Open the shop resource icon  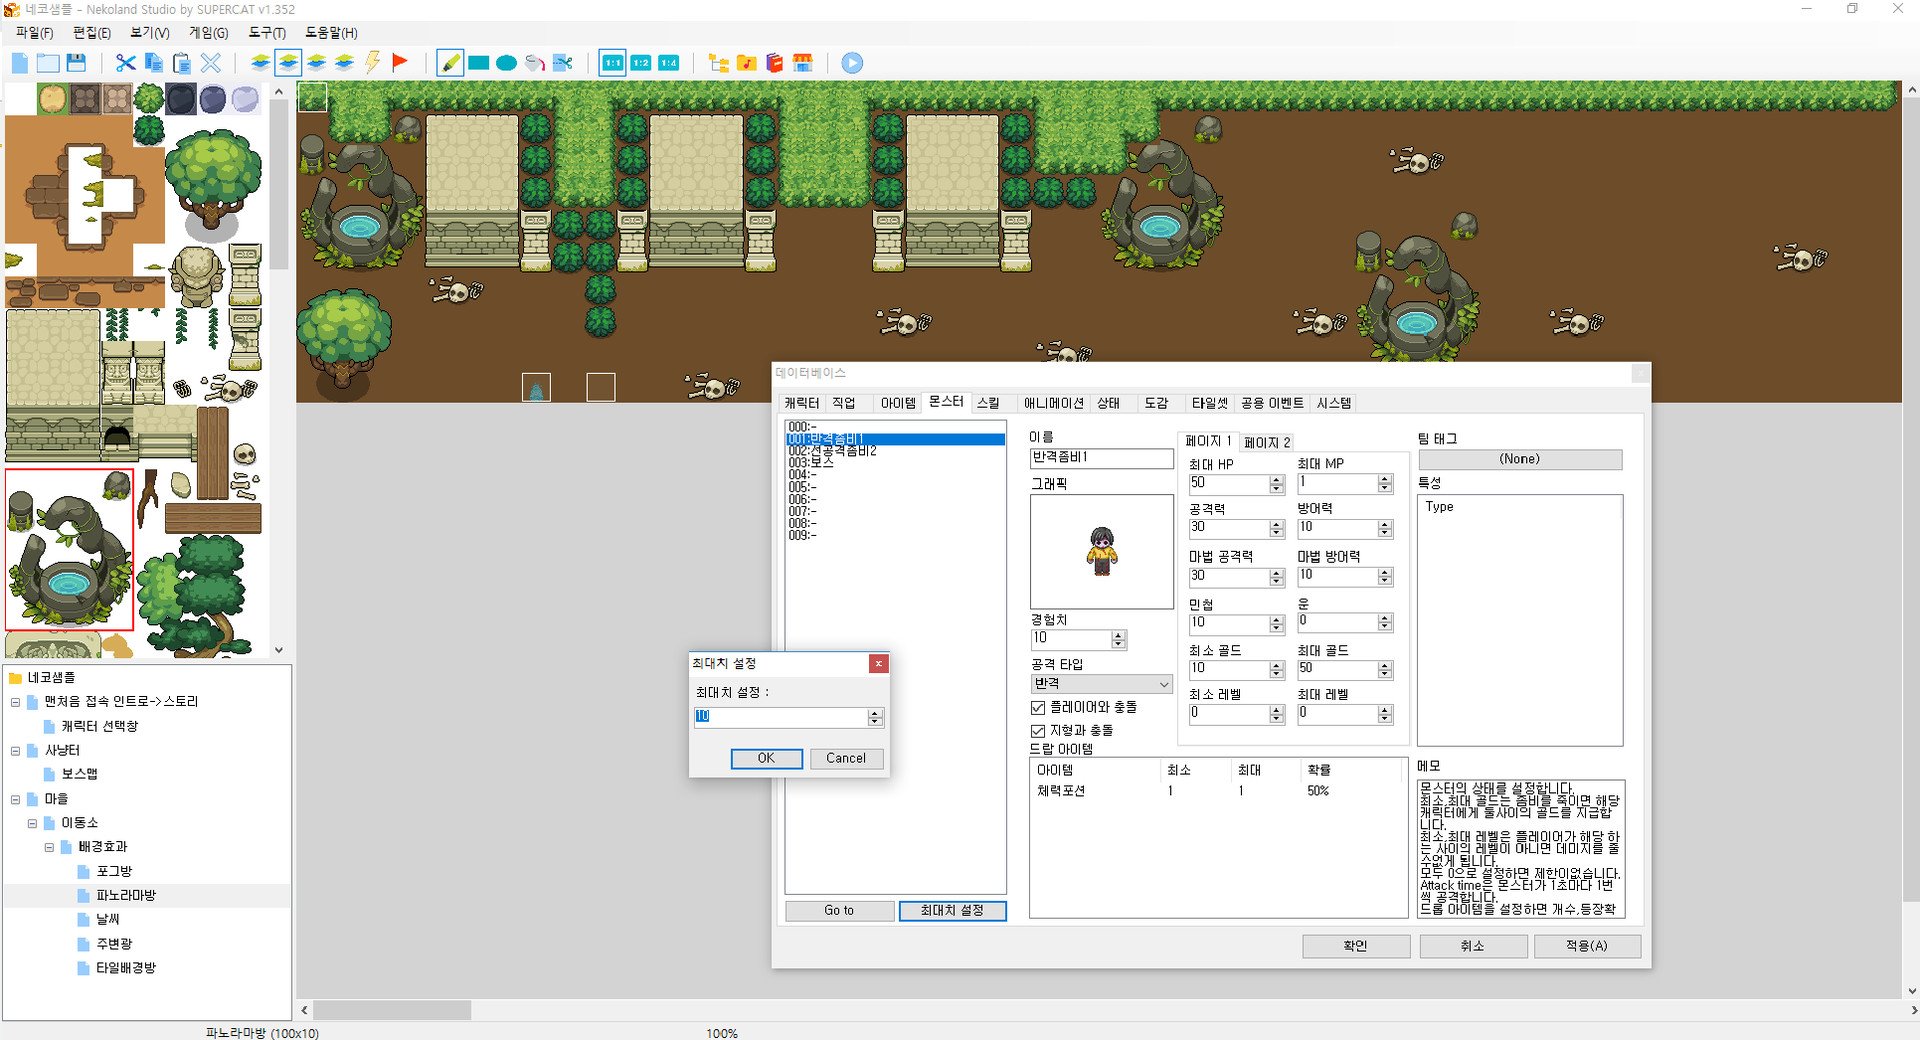pos(803,62)
